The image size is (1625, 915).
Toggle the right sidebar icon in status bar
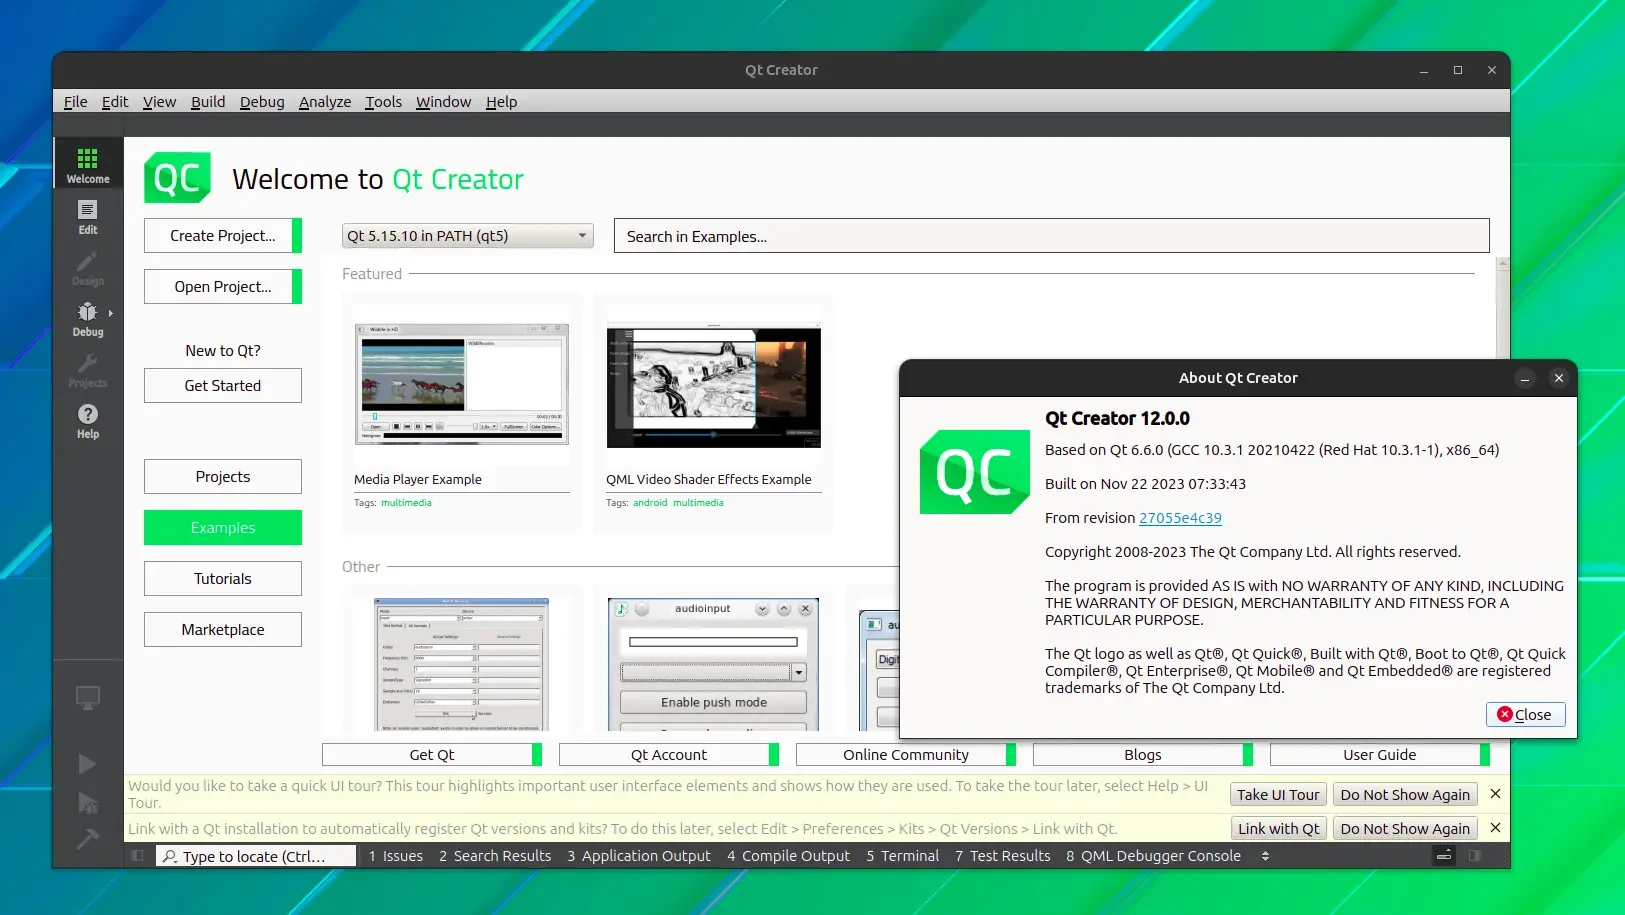(x=1475, y=856)
